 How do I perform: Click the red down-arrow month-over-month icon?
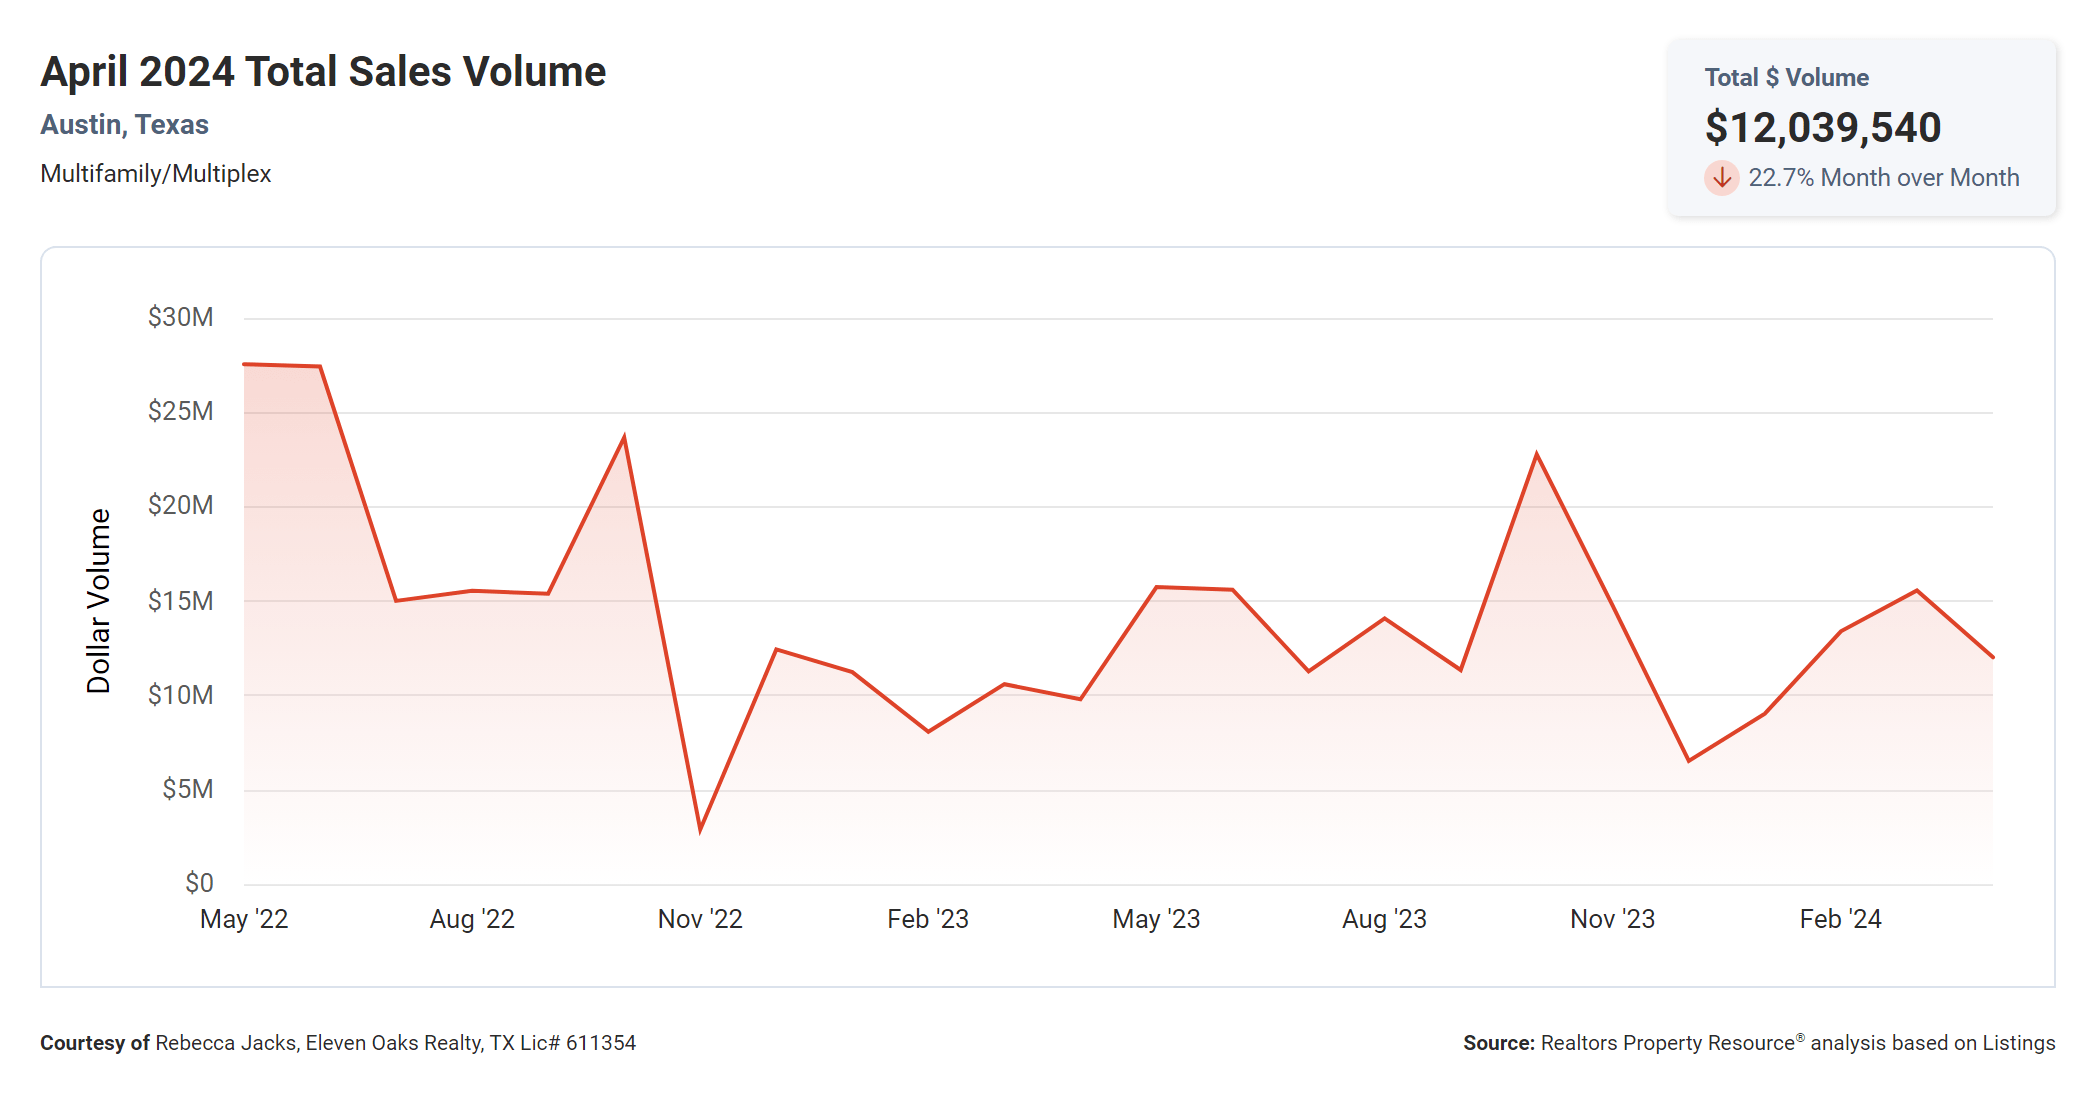(1721, 178)
